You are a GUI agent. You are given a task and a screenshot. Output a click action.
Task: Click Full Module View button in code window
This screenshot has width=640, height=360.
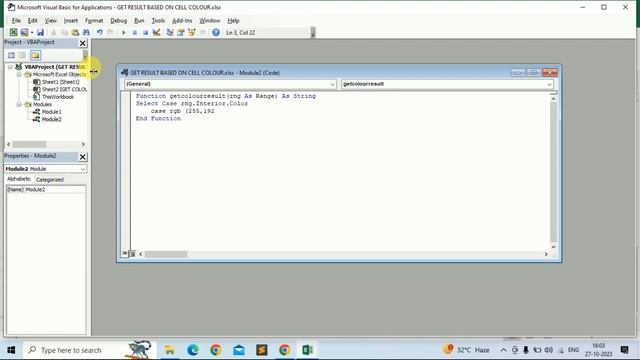[132, 254]
